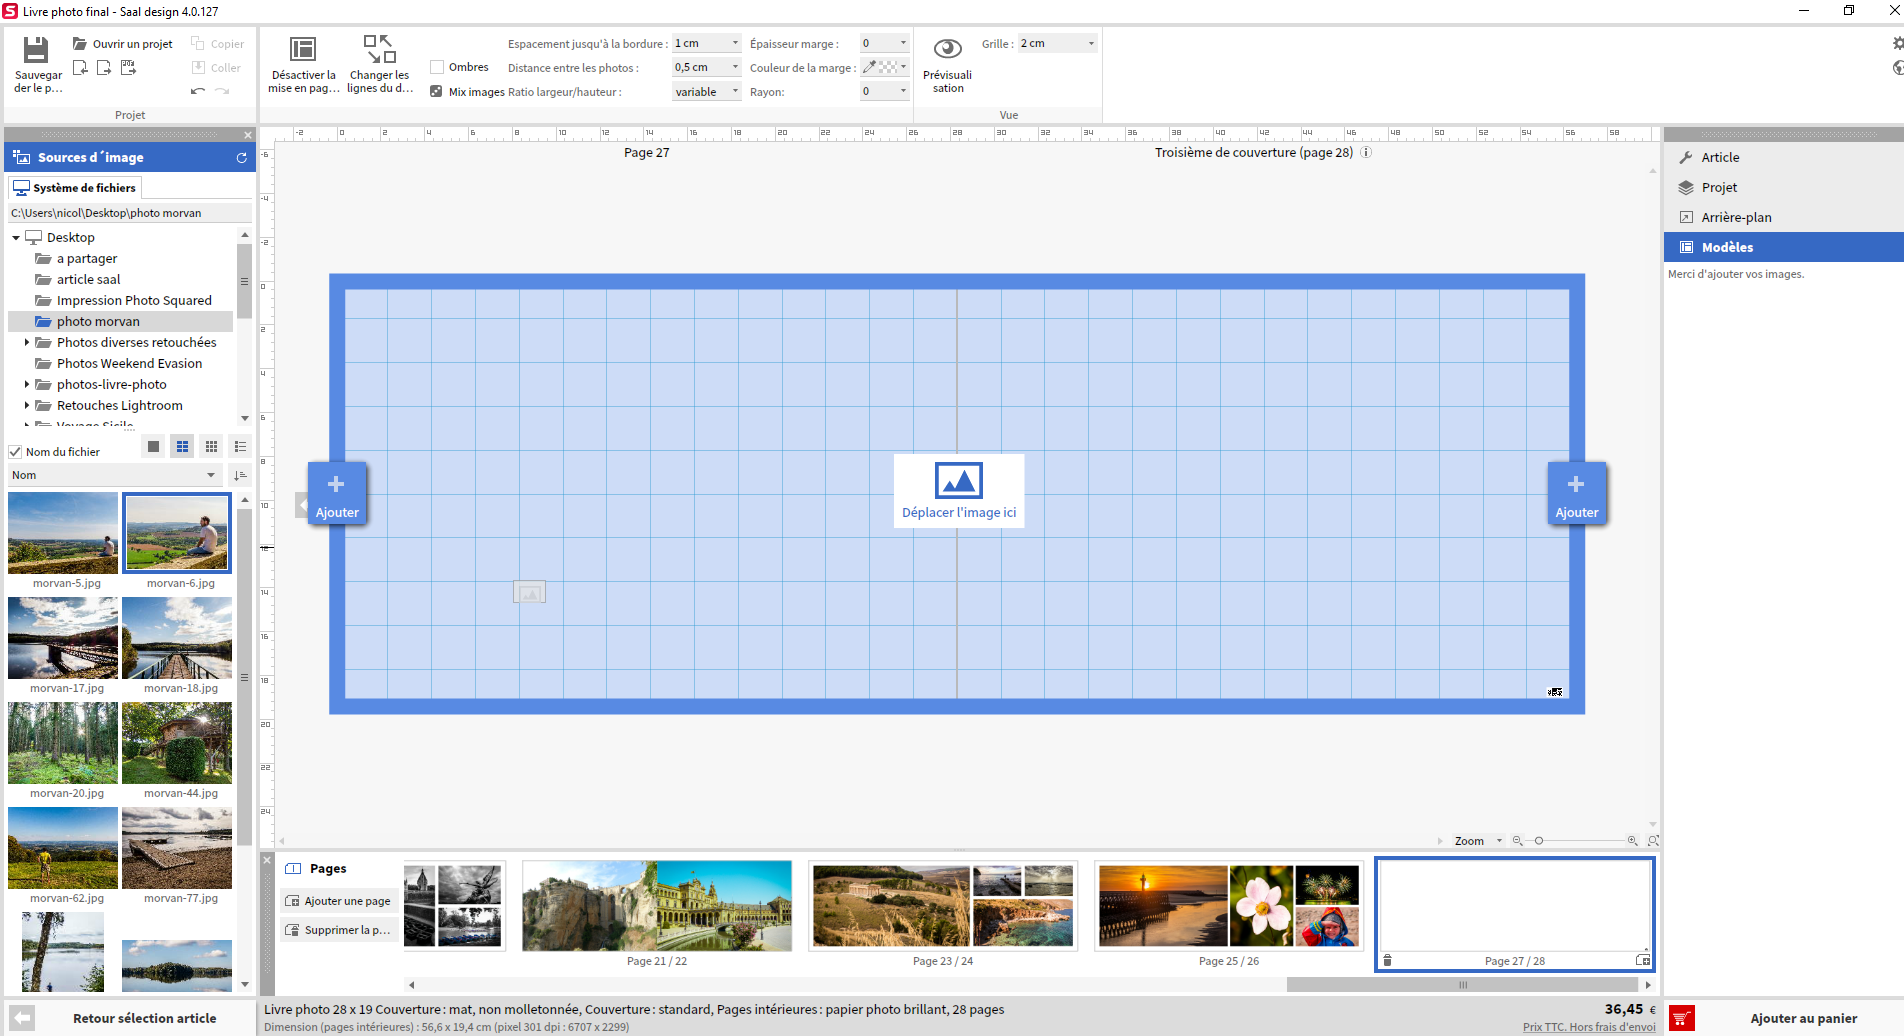This screenshot has height=1036, width=1904.
Task: Click the zoom slider handle
Action: [1539, 841]
